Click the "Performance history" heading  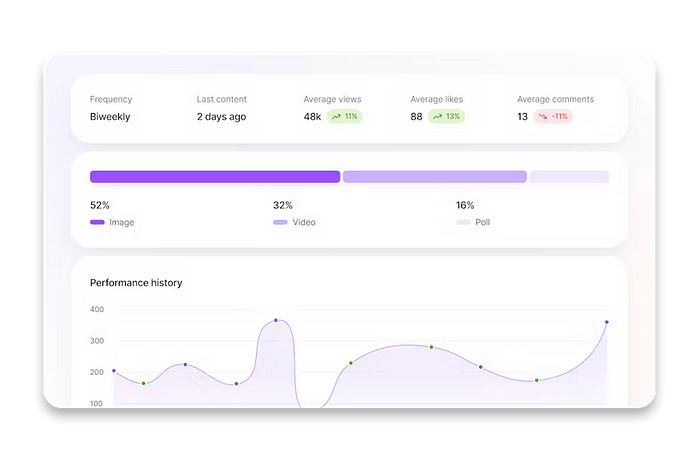(136, 283)
